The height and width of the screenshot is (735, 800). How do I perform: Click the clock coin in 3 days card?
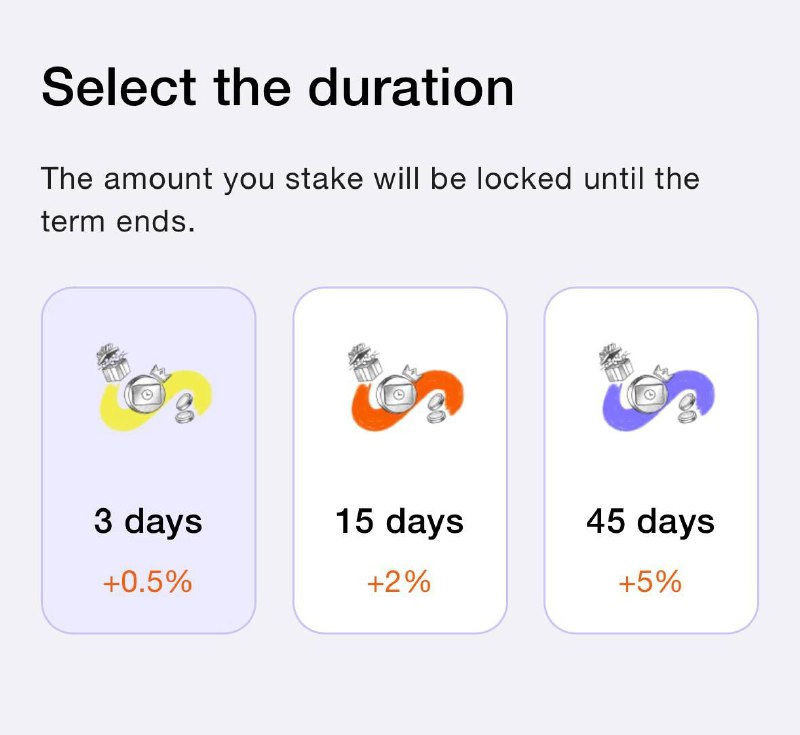(146, 394)
